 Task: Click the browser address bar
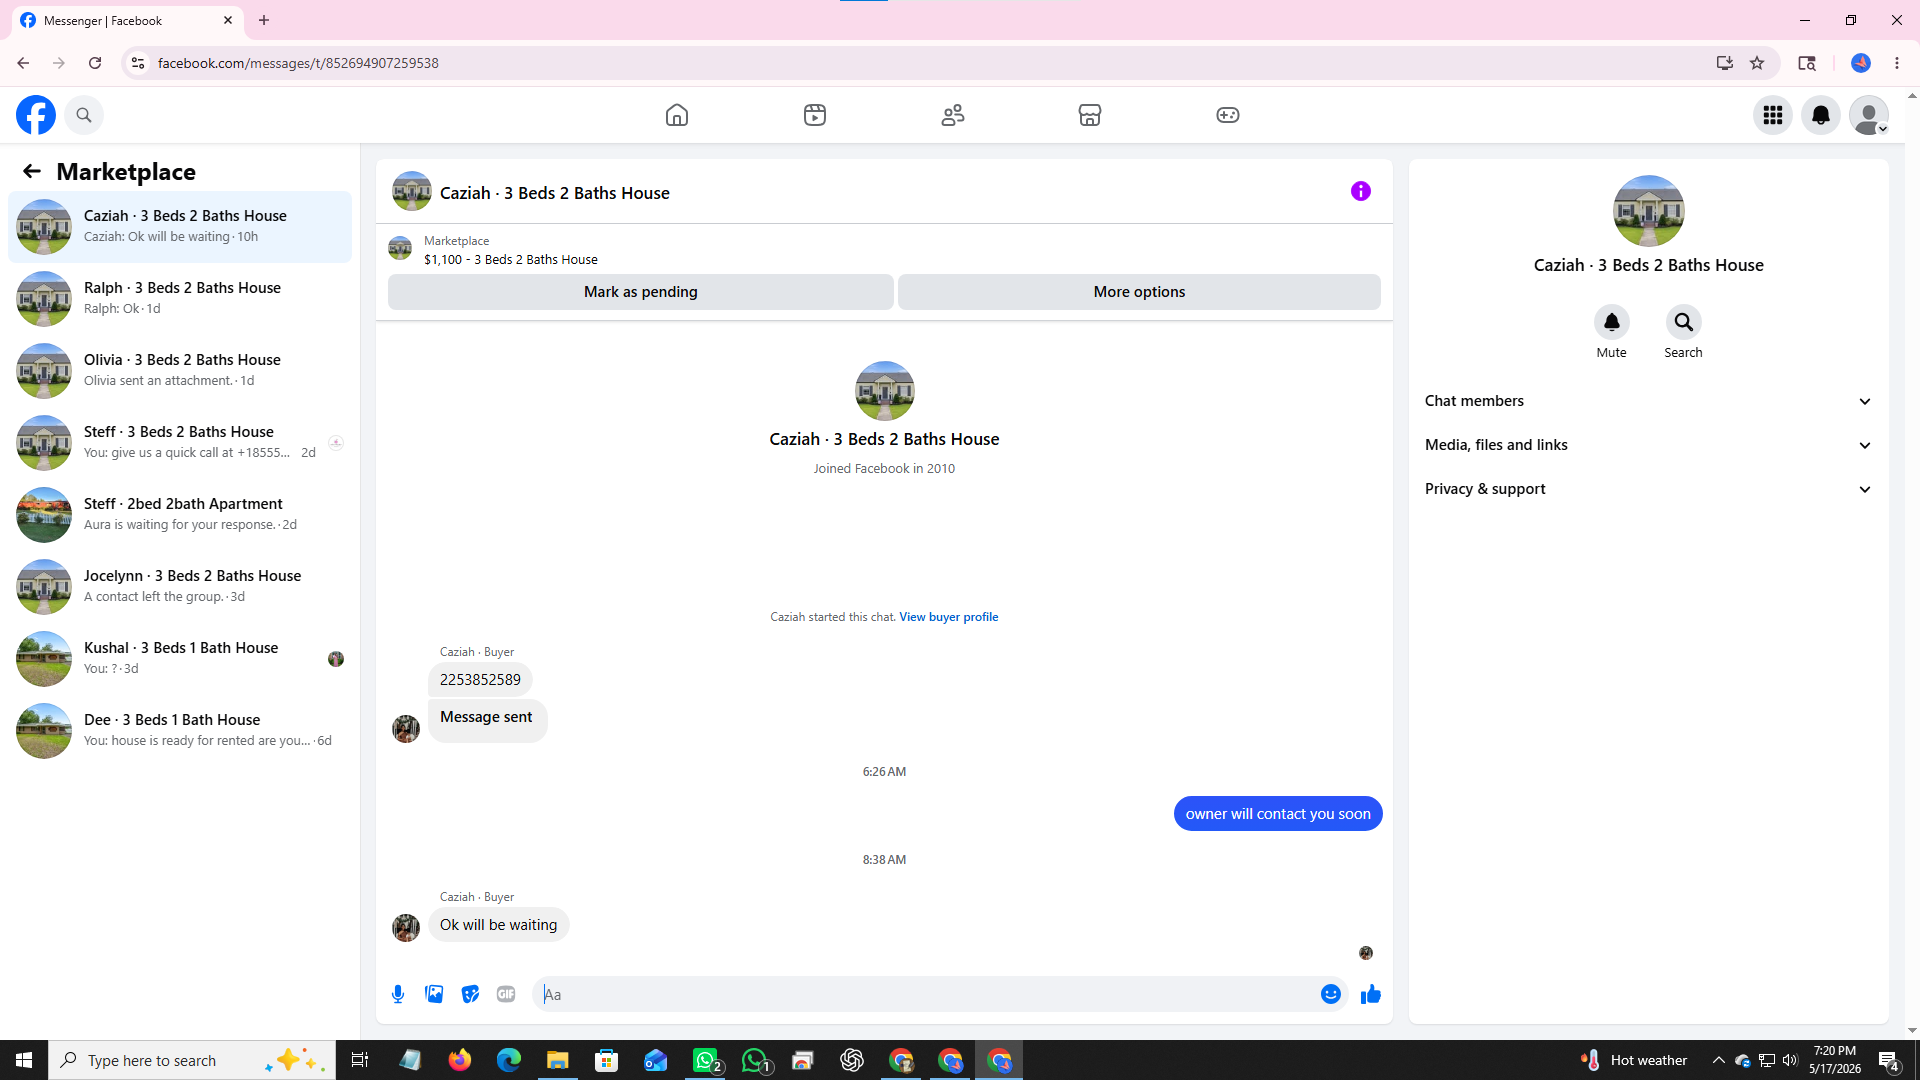pos(930,63)
